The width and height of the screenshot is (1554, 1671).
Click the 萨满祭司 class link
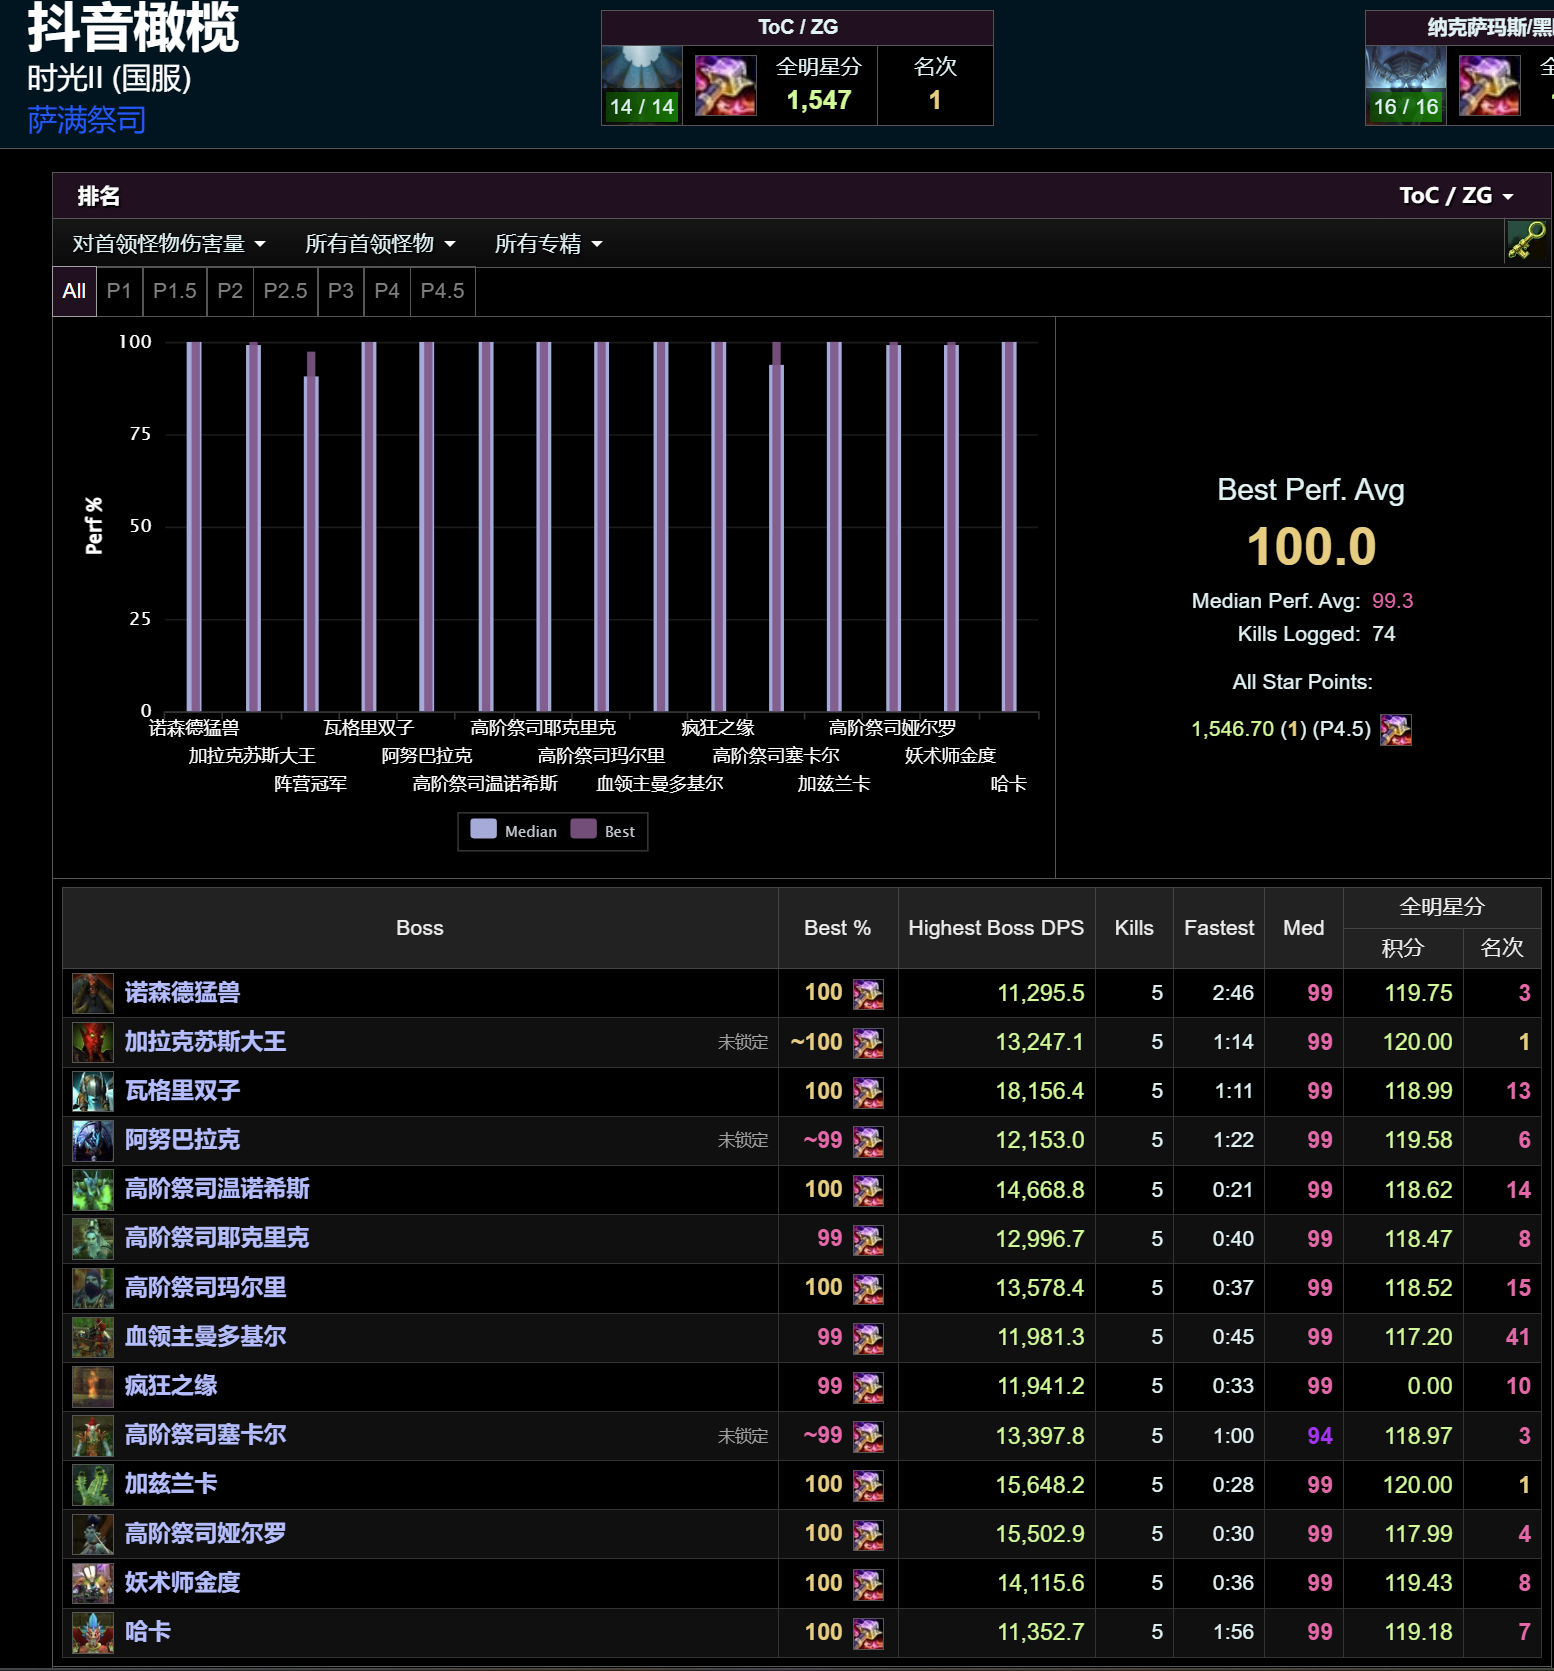[87, 120]
